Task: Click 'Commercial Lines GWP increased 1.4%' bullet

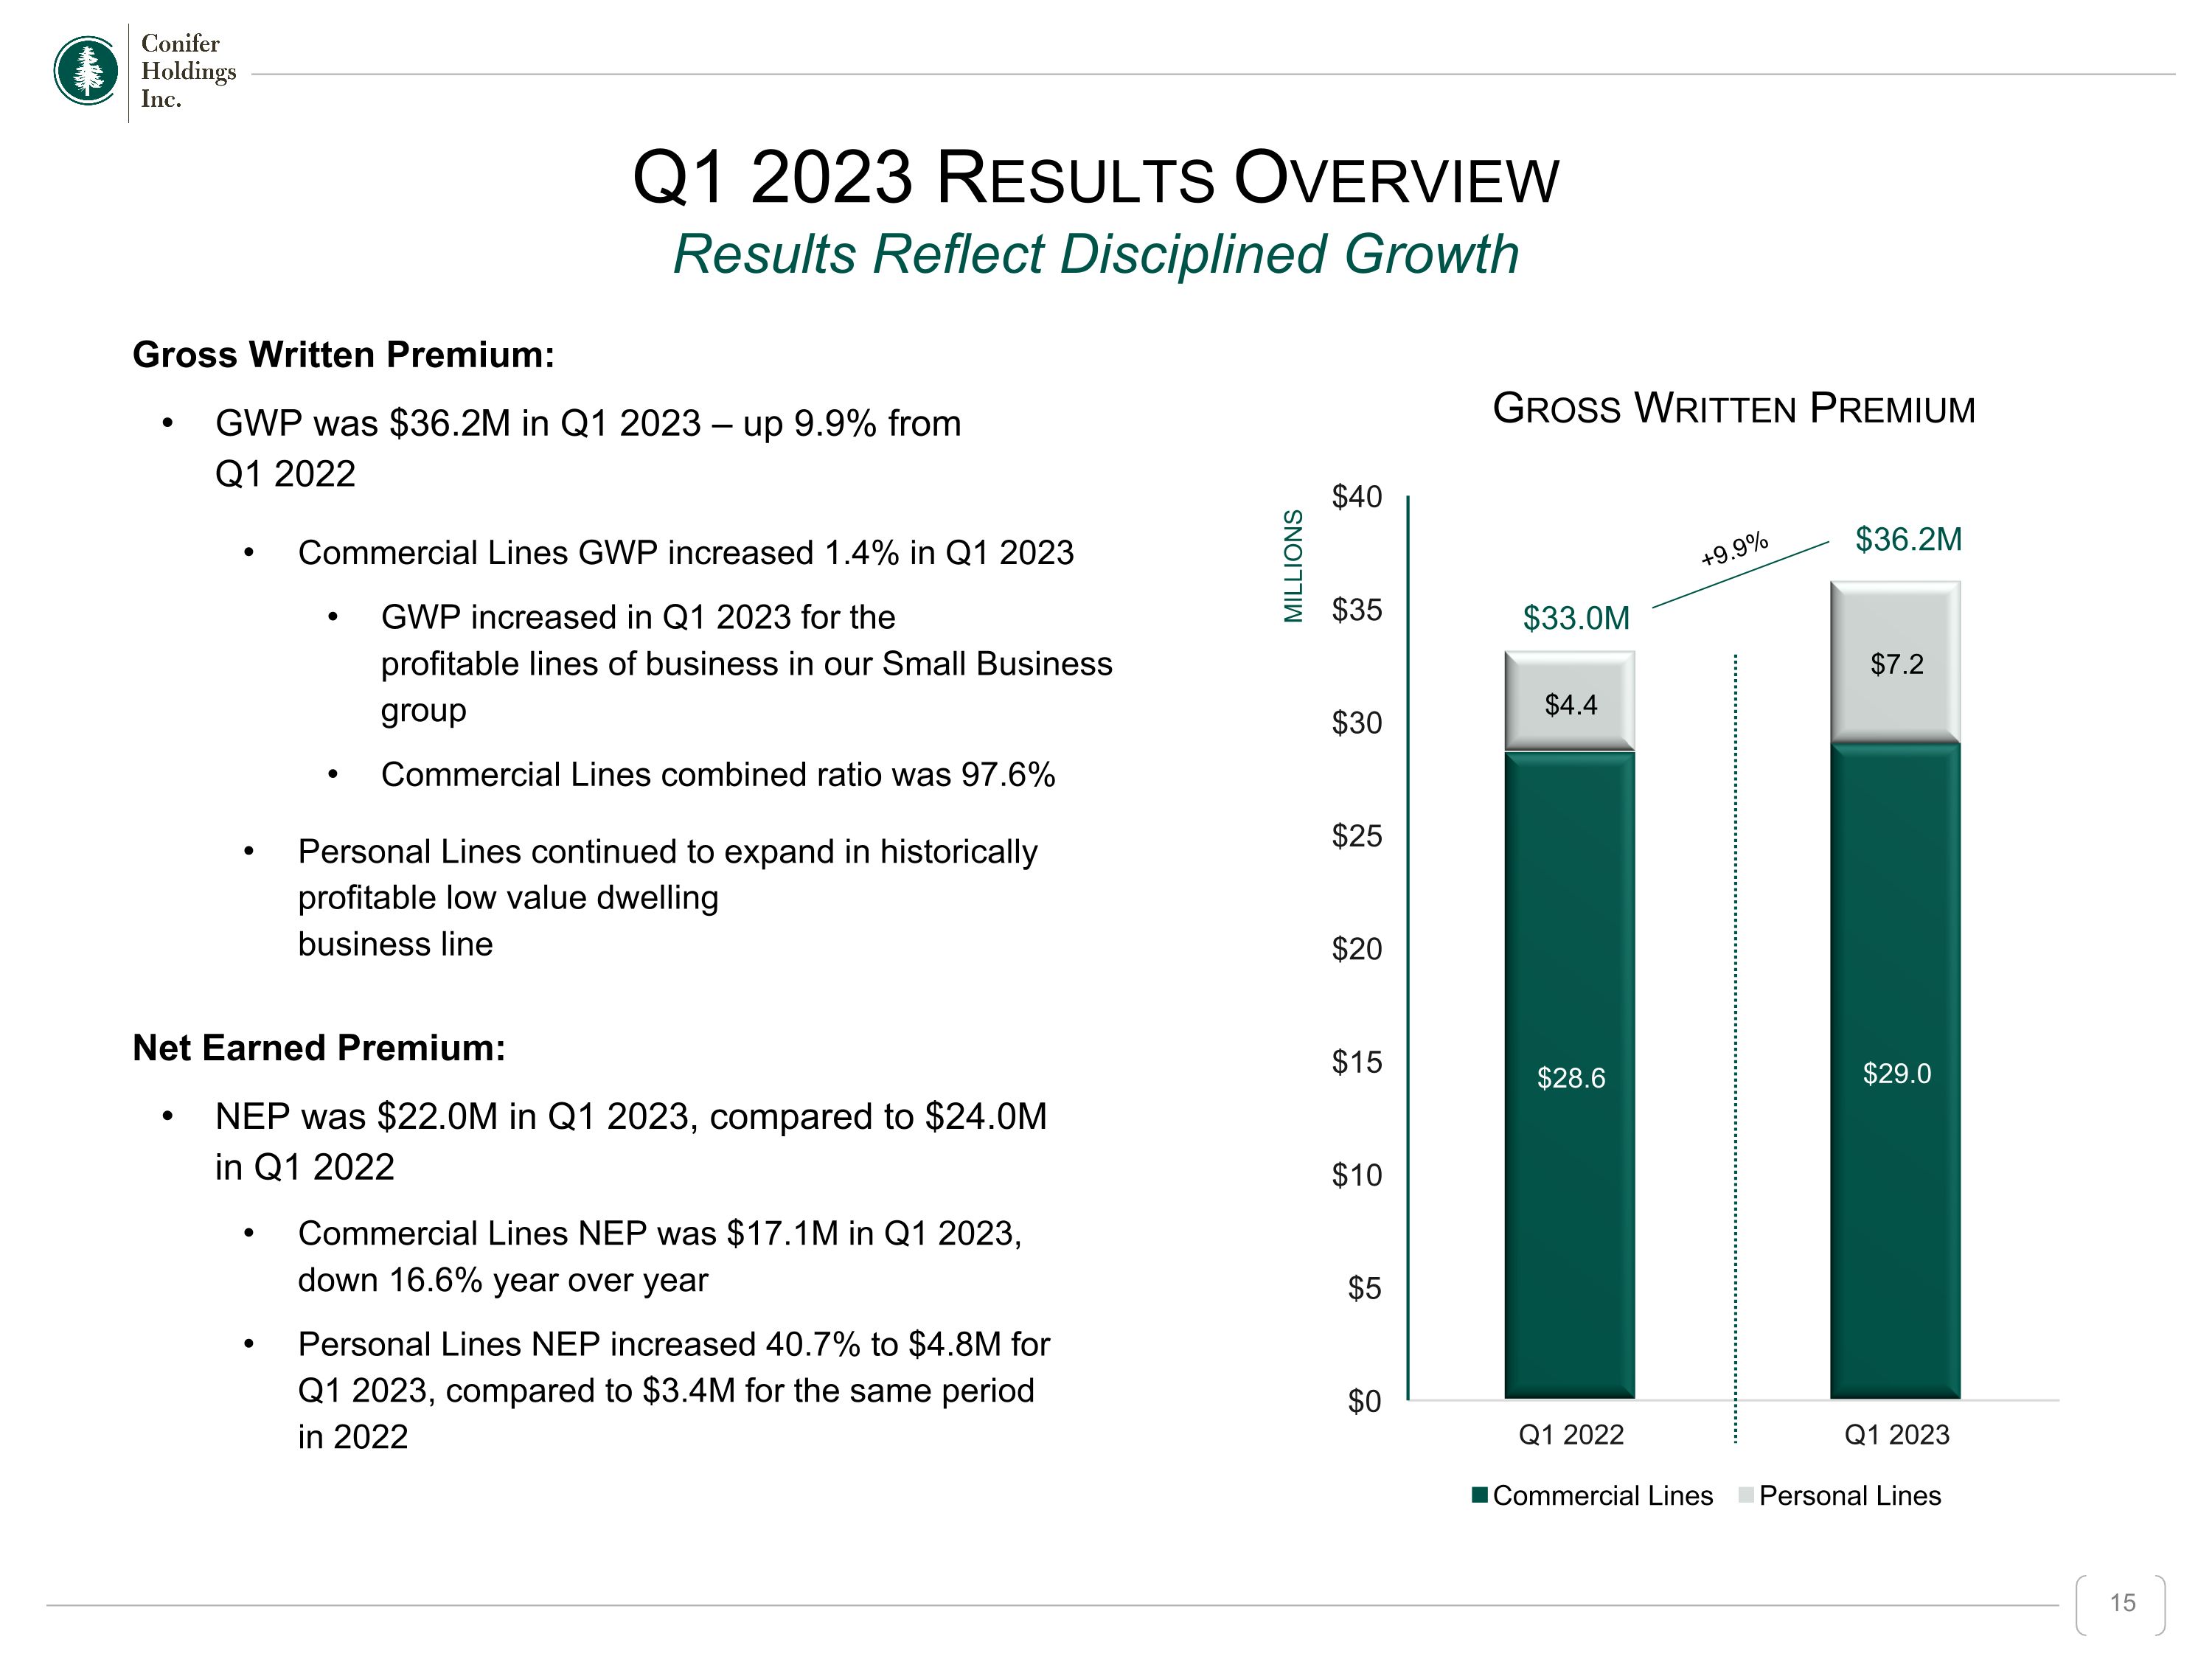Action: click(x=686, y=553)
